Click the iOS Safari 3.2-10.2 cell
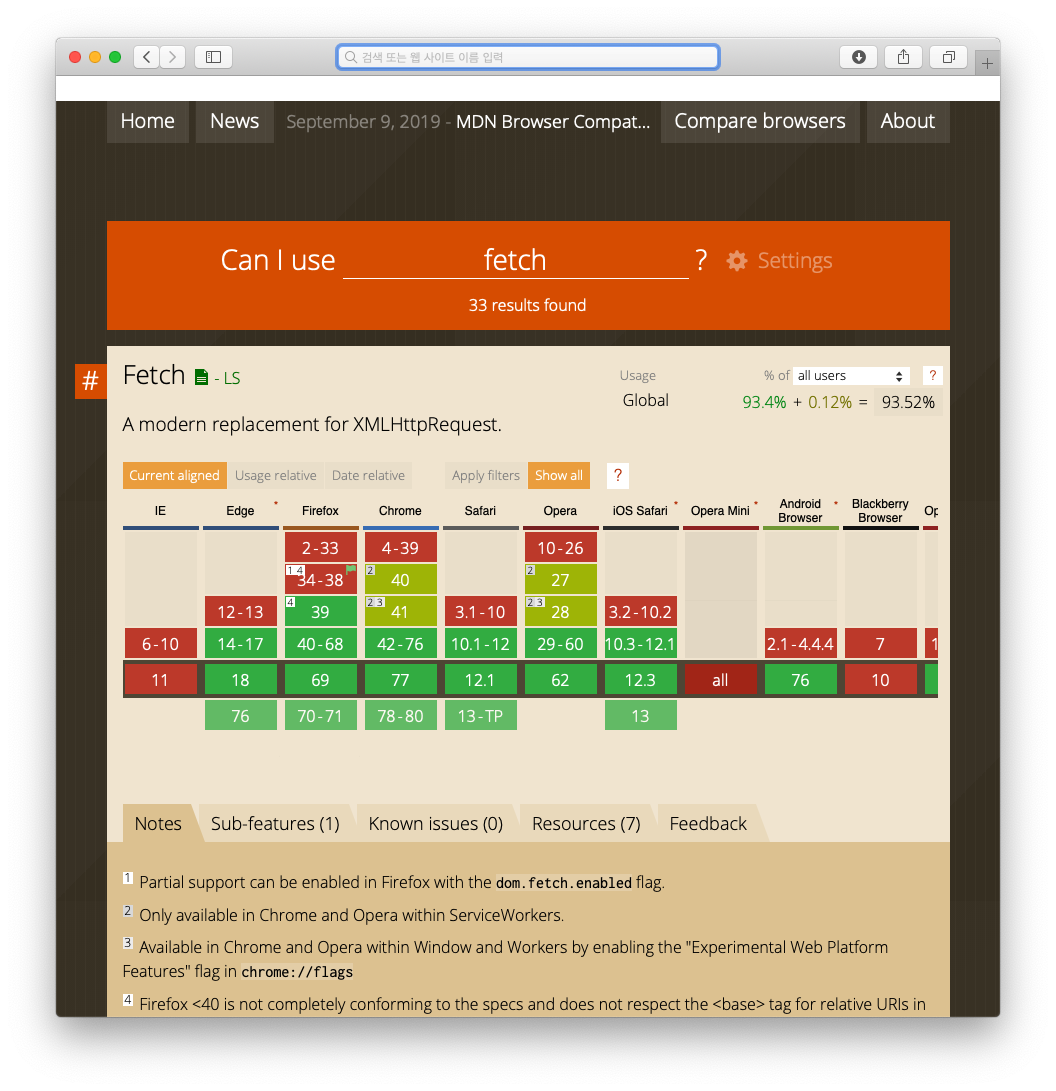The image size is (1056, 1091). pos(641,612)
